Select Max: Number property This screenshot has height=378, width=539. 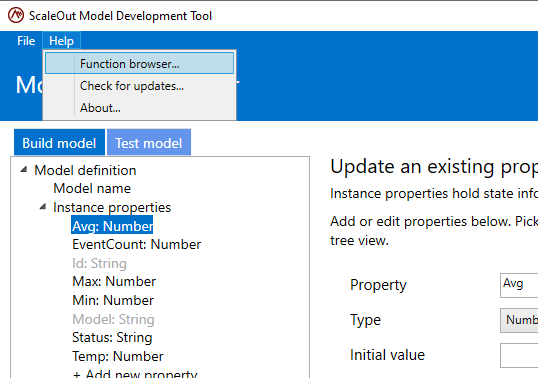pos(114,281)
